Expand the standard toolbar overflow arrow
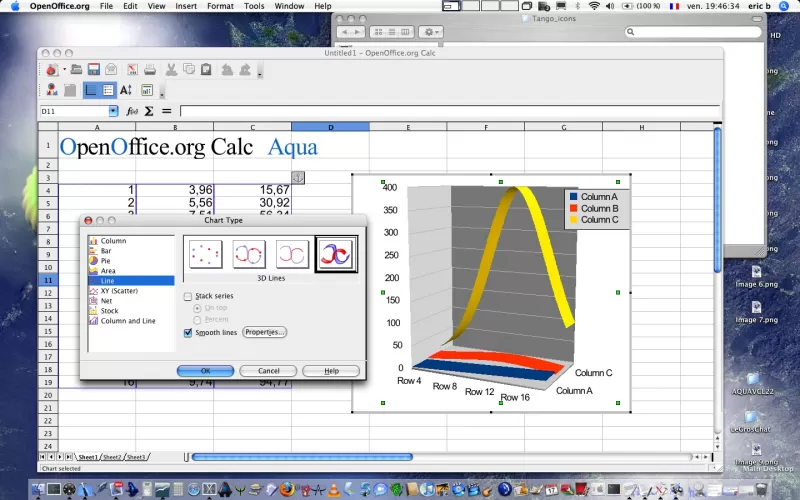Screen dimensions: 800x500 click(260, 71)
